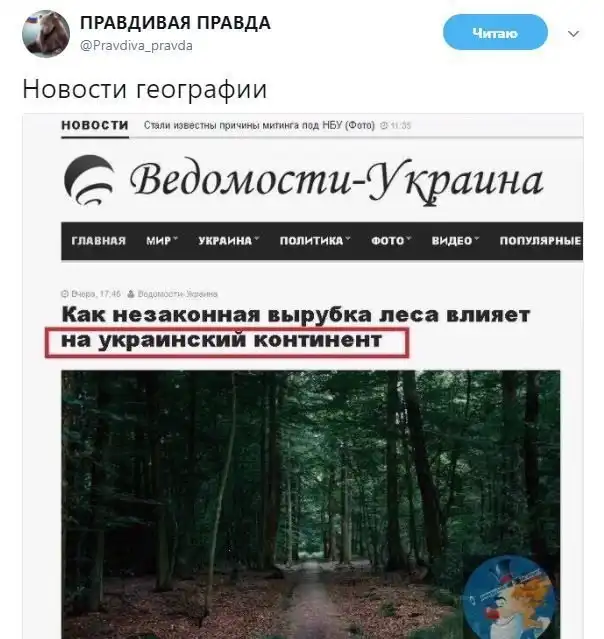Click the ПРАВДИВАЯ ПРАВДА profile avatar
The image size is (604, 639).
click(x=46, y=34)
